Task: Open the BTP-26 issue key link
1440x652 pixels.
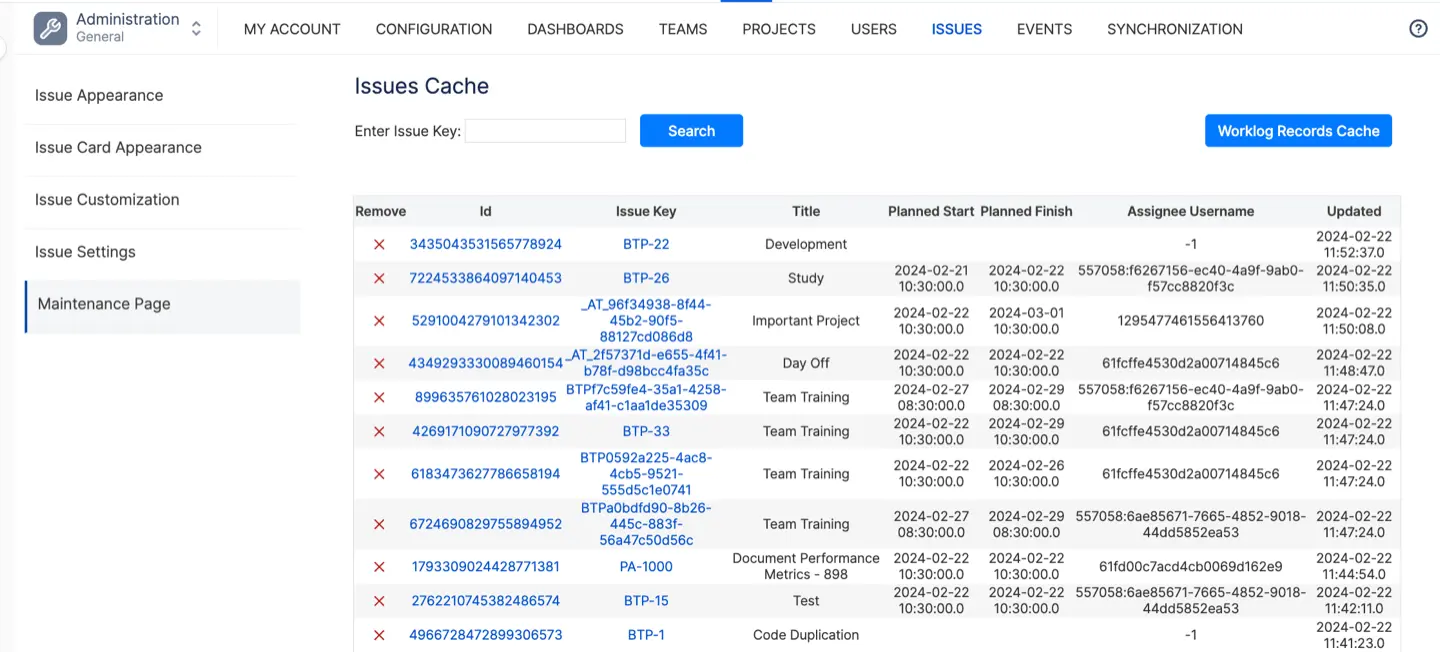Action: point(646,278)
